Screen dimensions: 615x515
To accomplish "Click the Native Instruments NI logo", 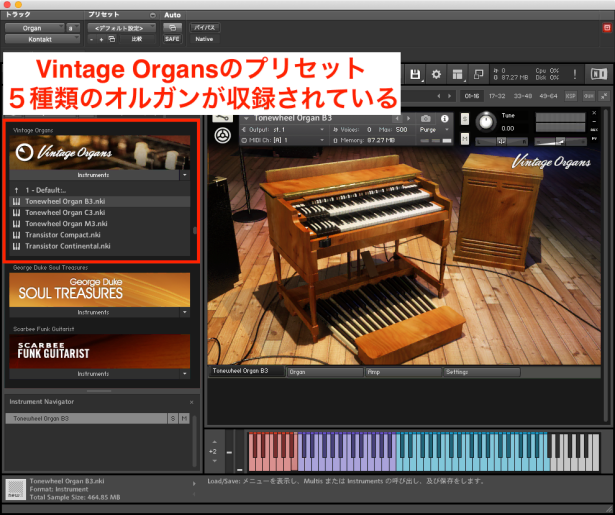I will pyautogui.click(x=599, y=74).
